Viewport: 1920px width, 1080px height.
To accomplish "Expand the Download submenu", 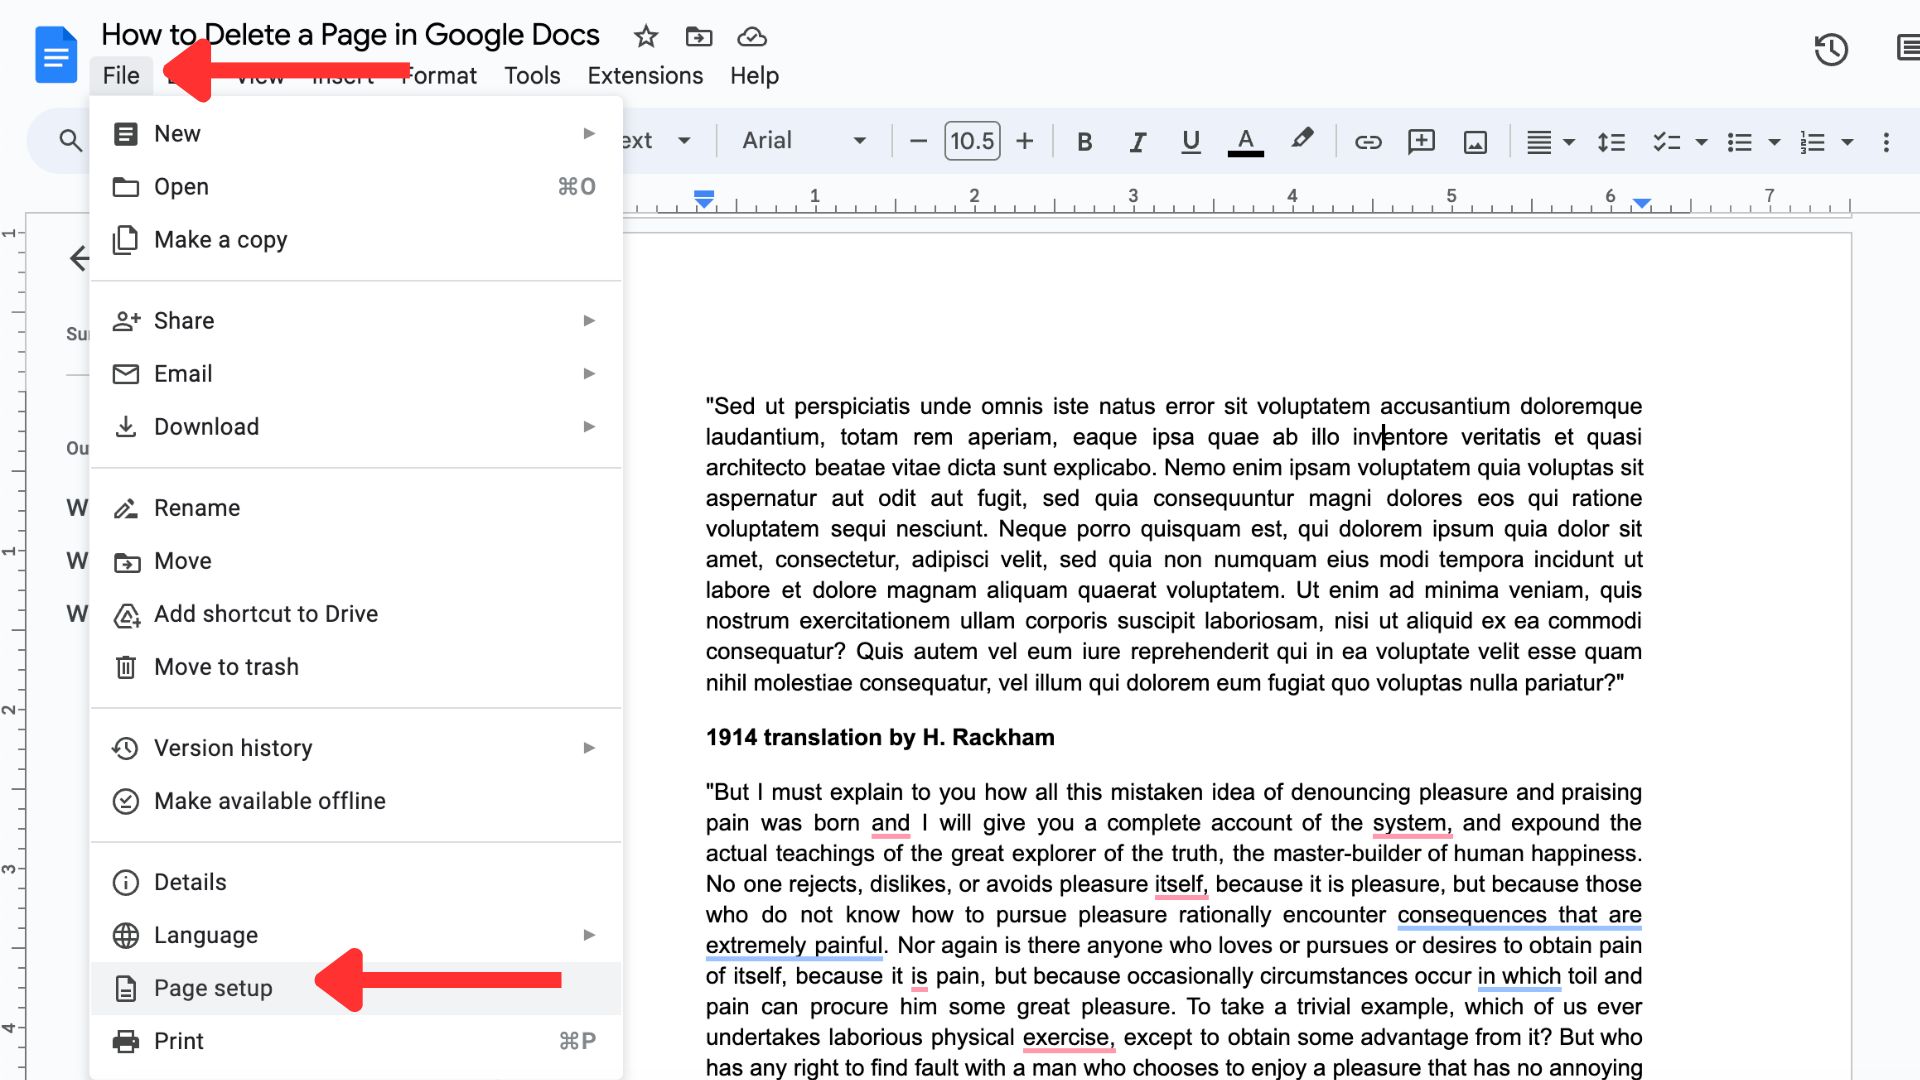I will (206, 426).
